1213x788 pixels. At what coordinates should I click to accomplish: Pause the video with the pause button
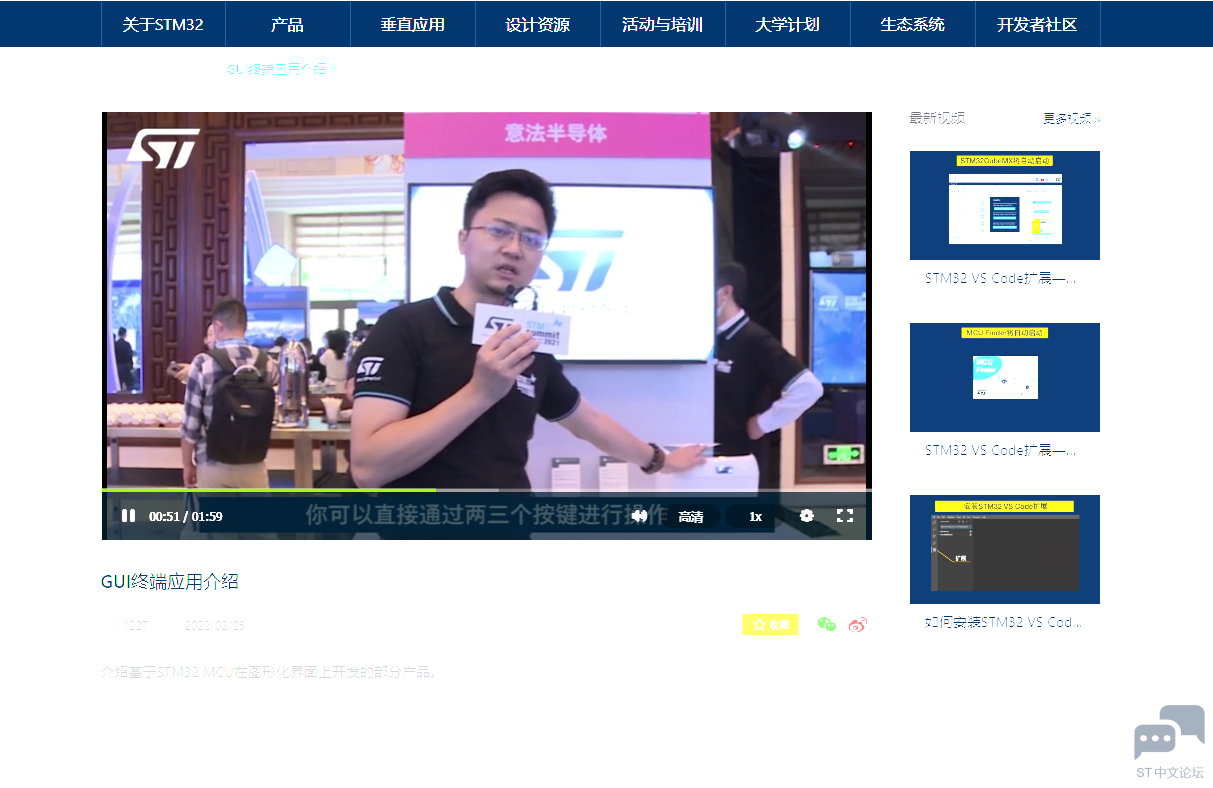pos(128,516)
